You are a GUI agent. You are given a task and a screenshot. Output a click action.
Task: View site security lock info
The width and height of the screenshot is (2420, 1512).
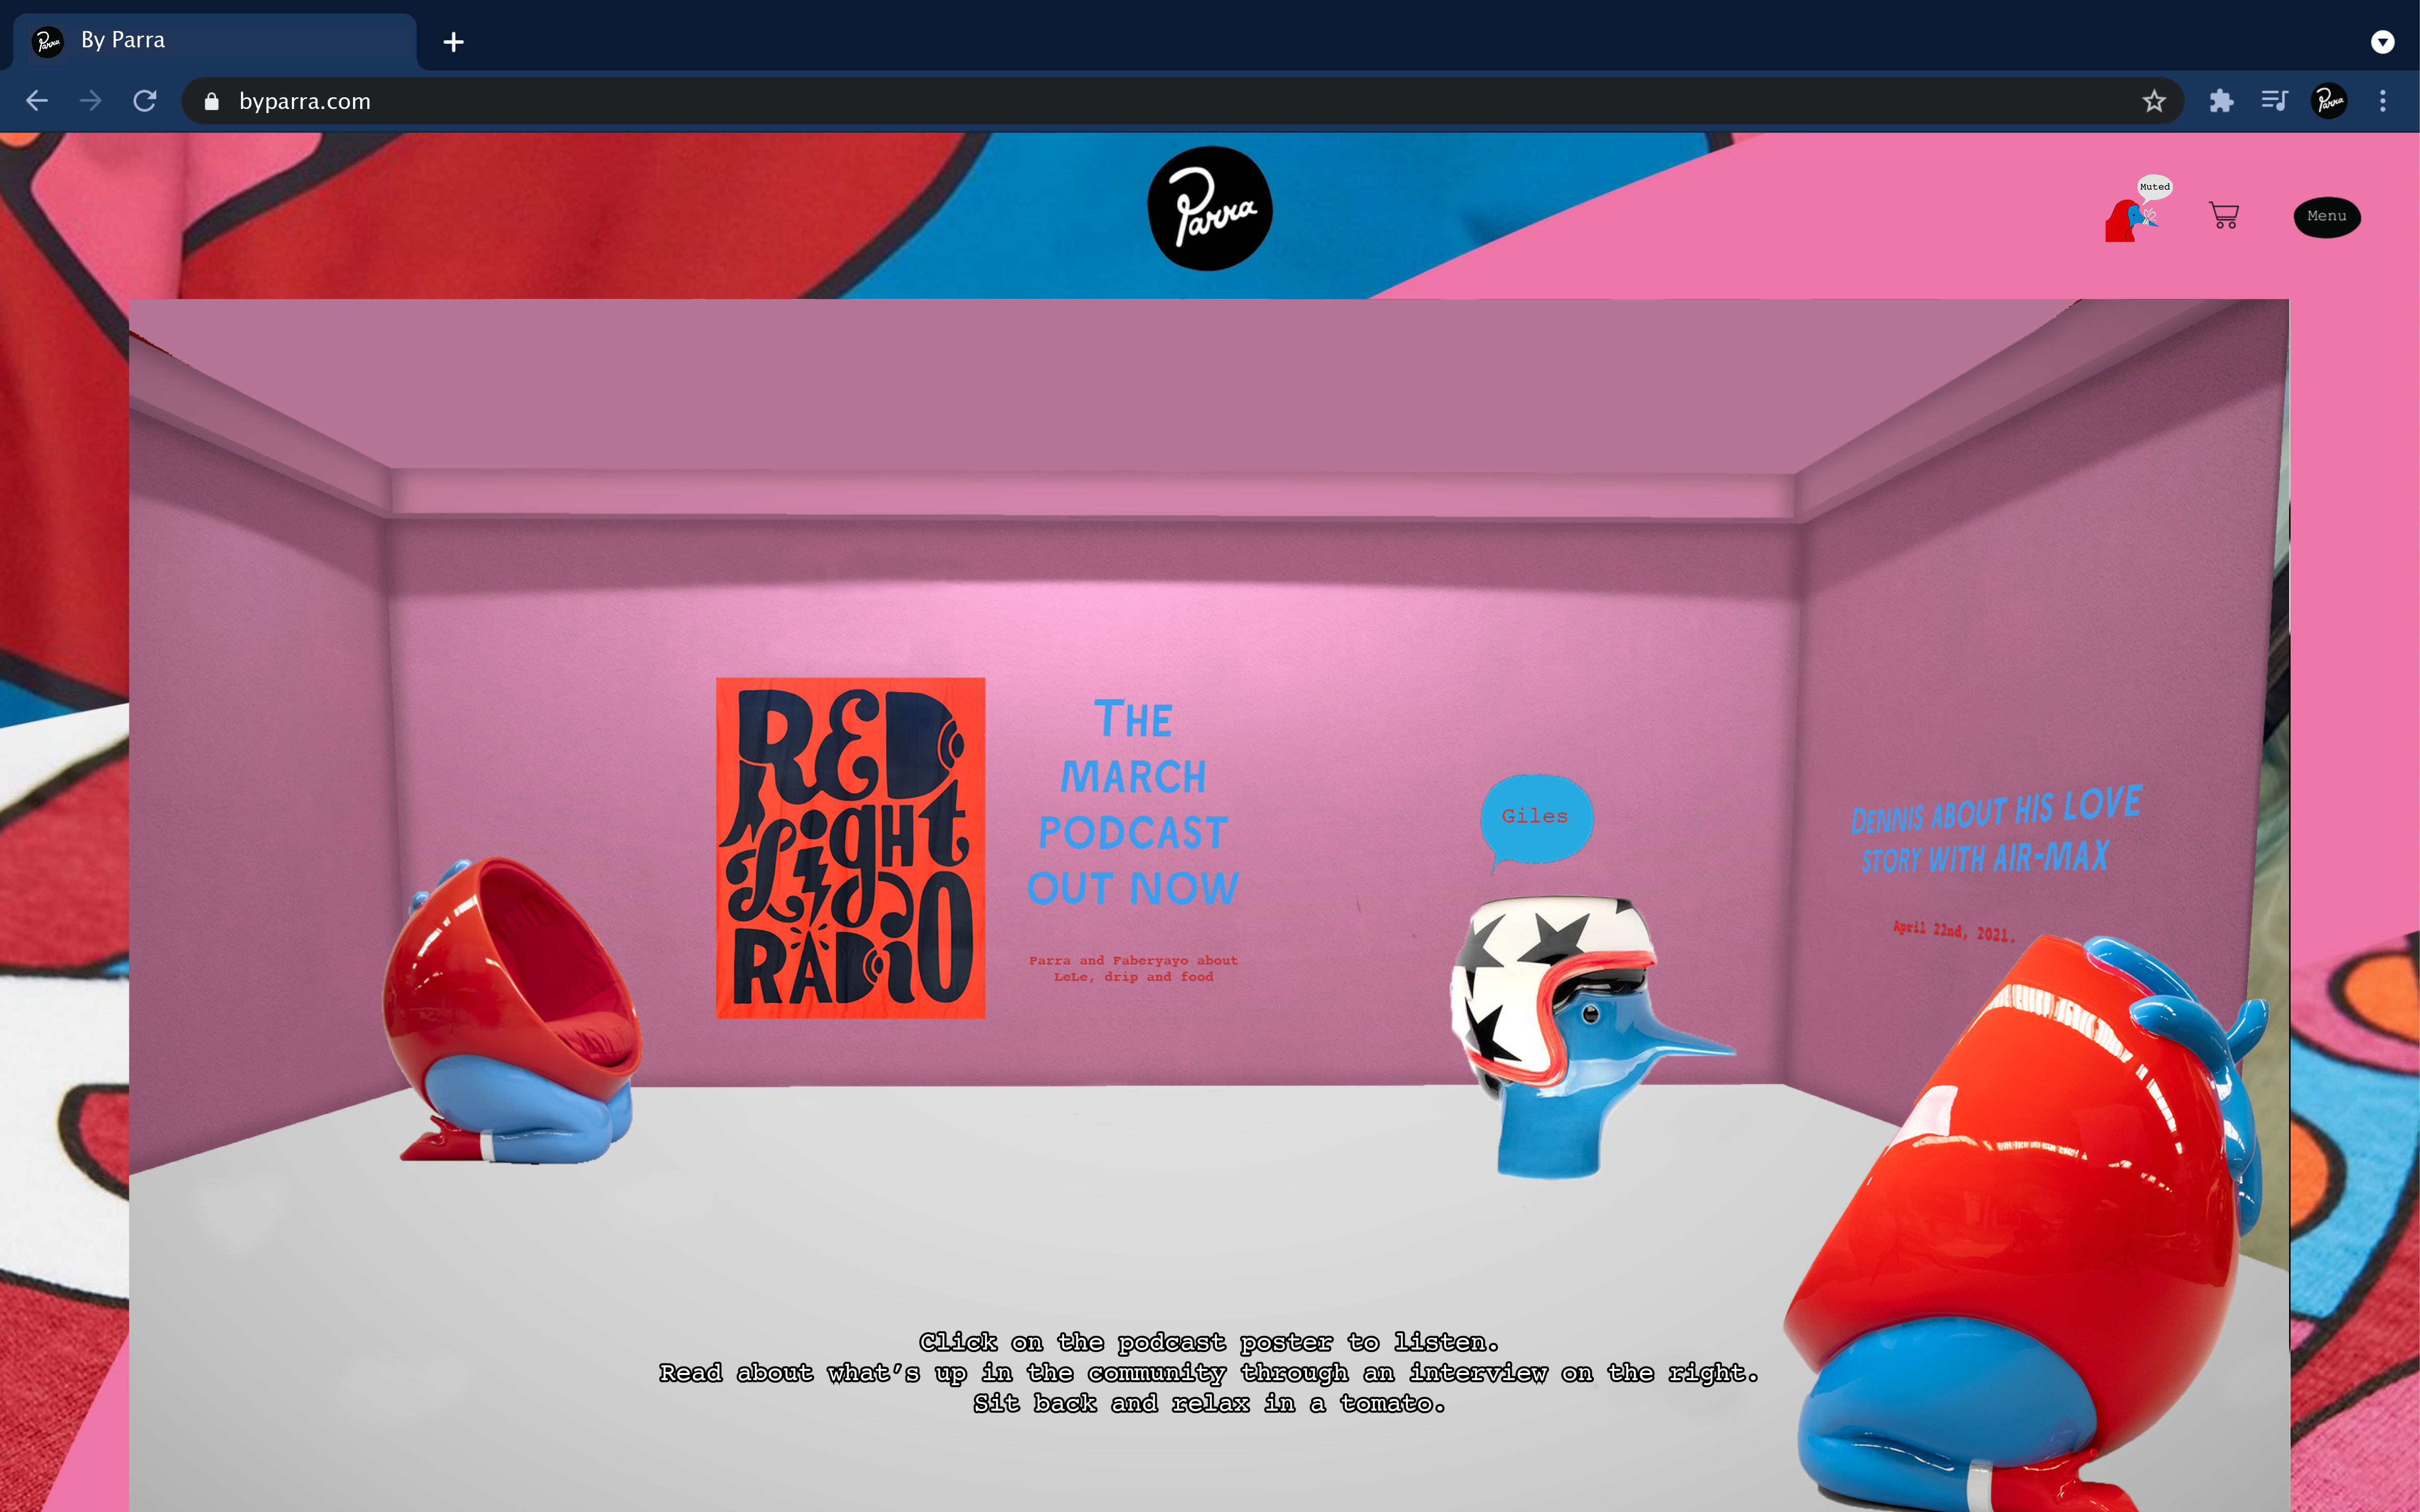click(211, 101)
